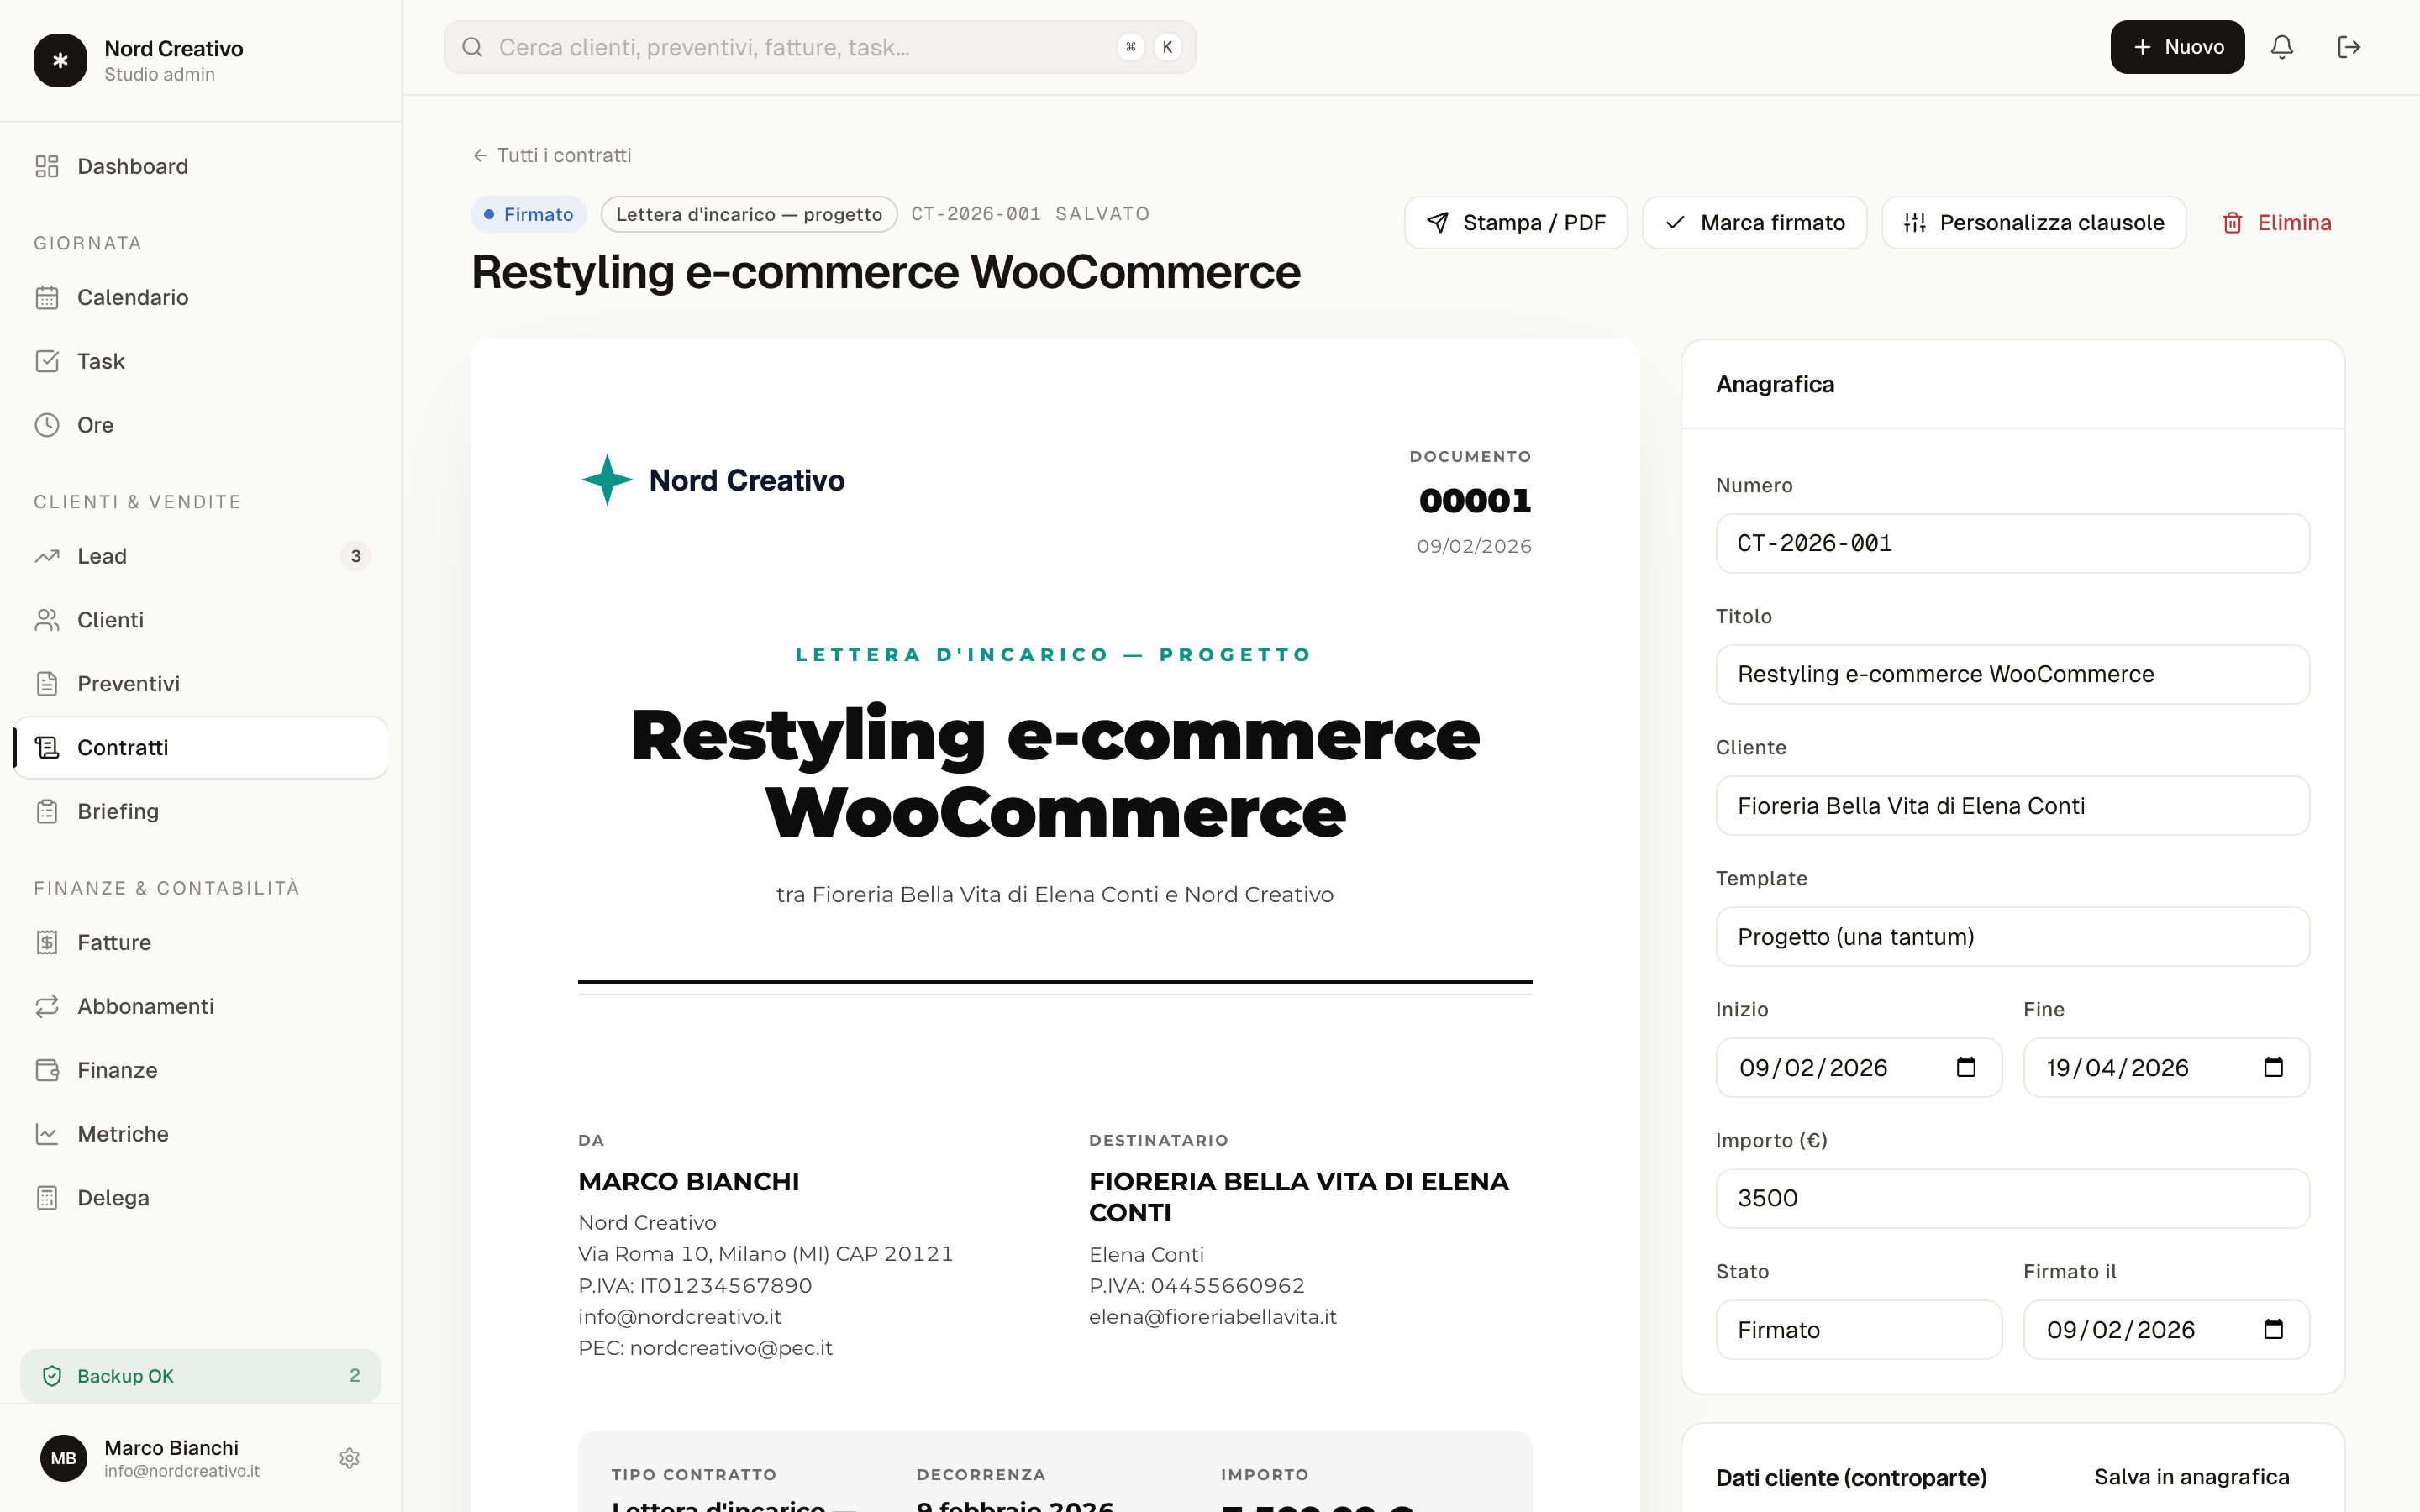Image resolution: width=2420 pixels, height=1512 pixels.
Task: Click Stampa / PDF button
Action: 1515,222
